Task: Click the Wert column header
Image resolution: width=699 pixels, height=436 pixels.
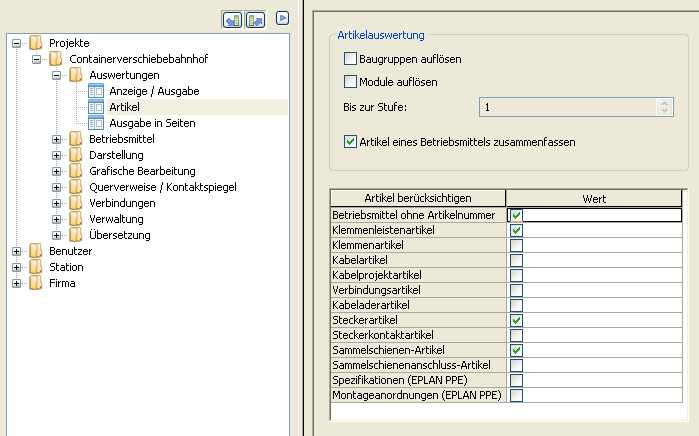Action: point(594,198)
